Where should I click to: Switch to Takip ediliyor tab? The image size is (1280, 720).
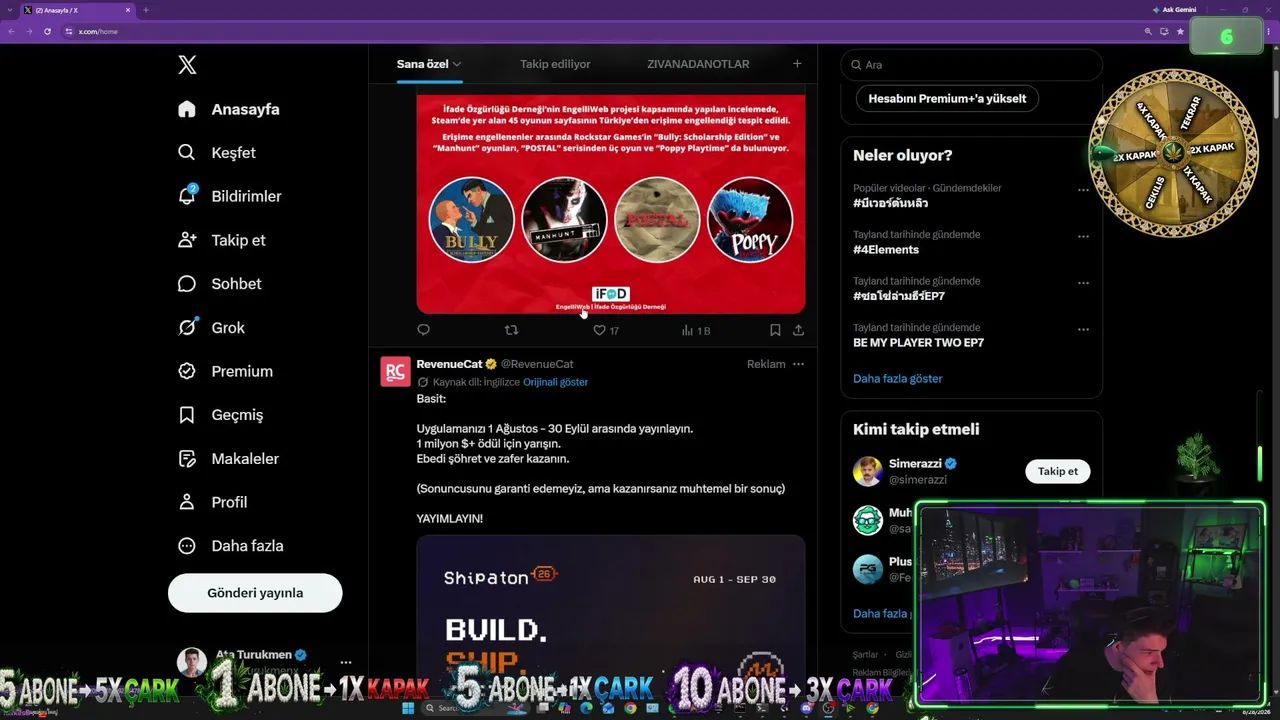pyautogui.click(x=555, y=64)
